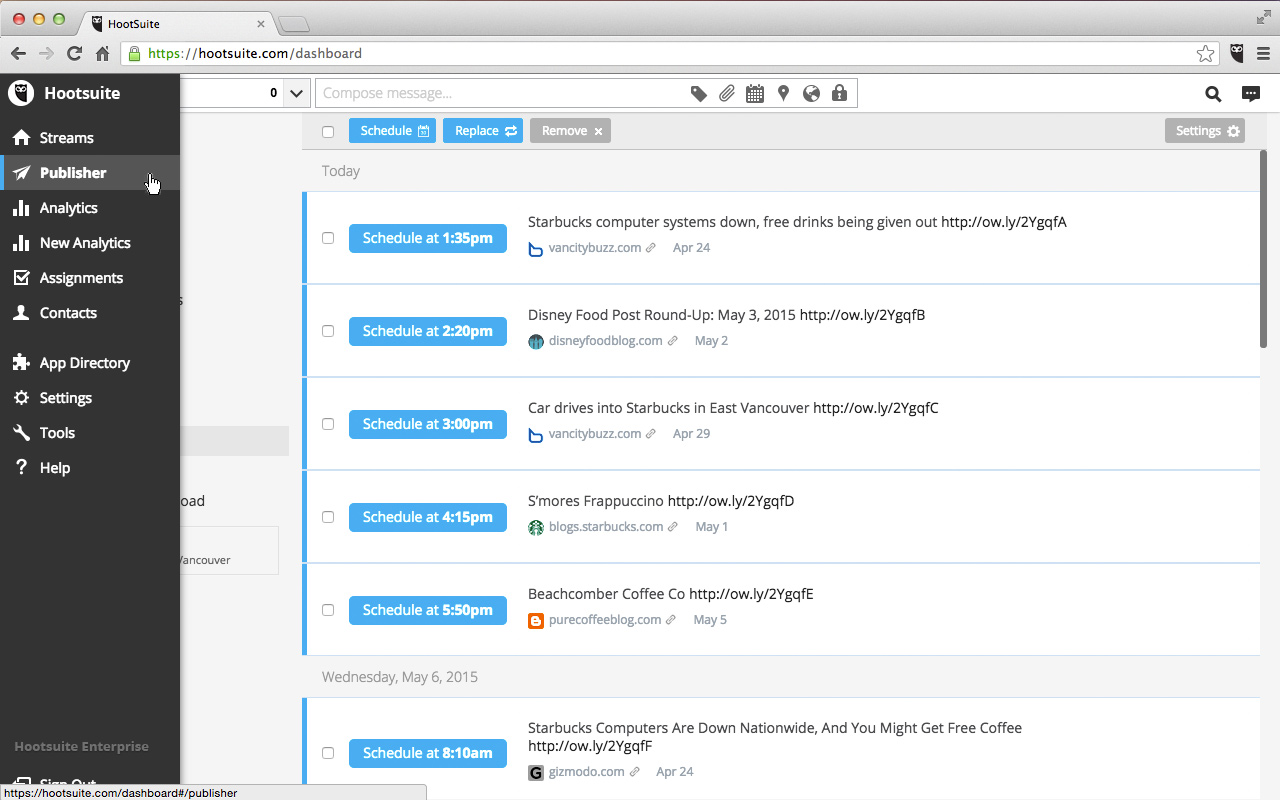Image resolution: width=1280 pixels, height=800 pixels.
Task: Check the Car drives into Starbucks post
Action: point(328,424)
